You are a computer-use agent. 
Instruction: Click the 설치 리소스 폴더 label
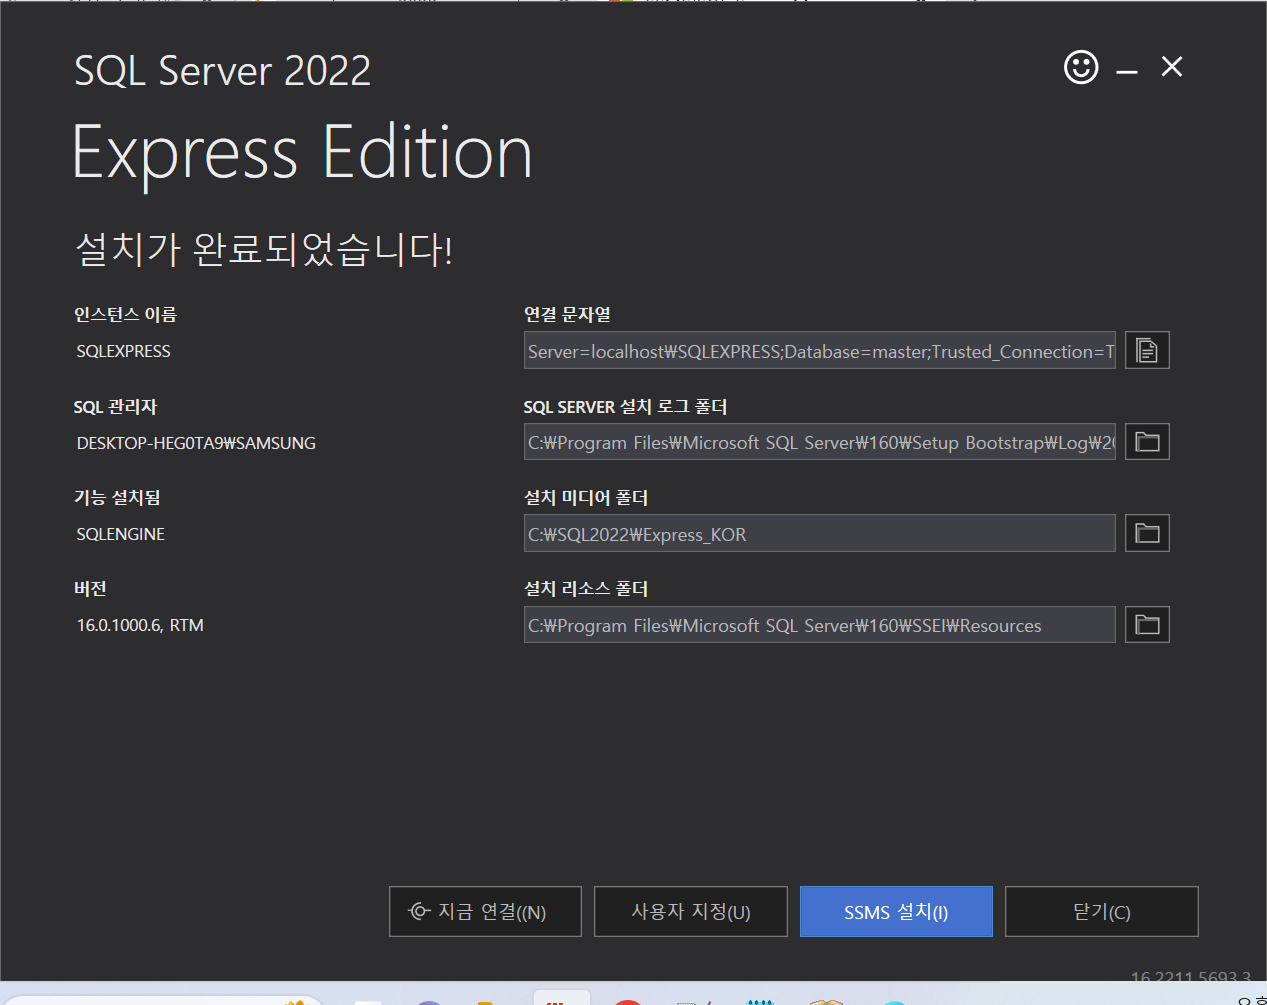(586, 589)
